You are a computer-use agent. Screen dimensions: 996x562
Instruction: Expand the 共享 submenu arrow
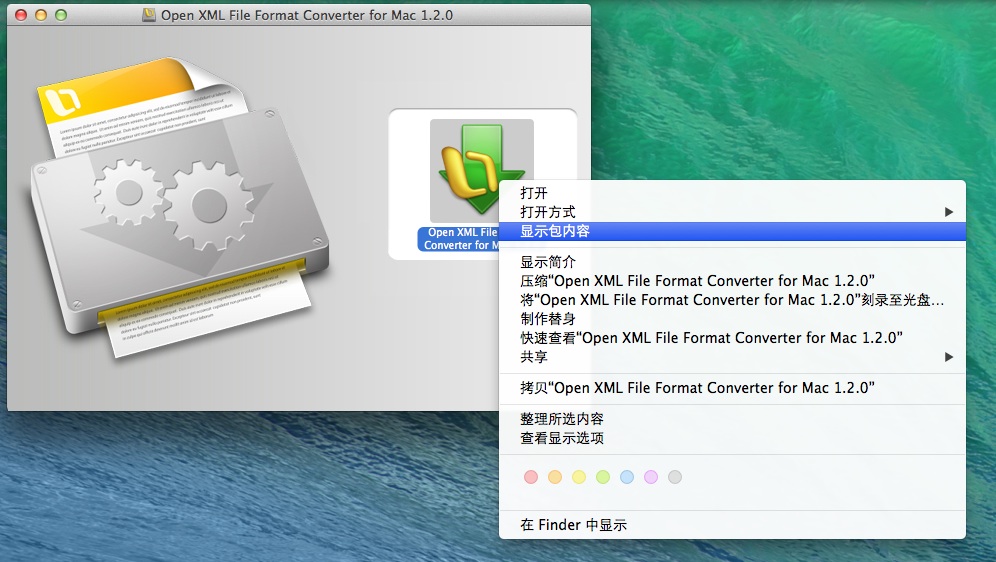(948, 357)
